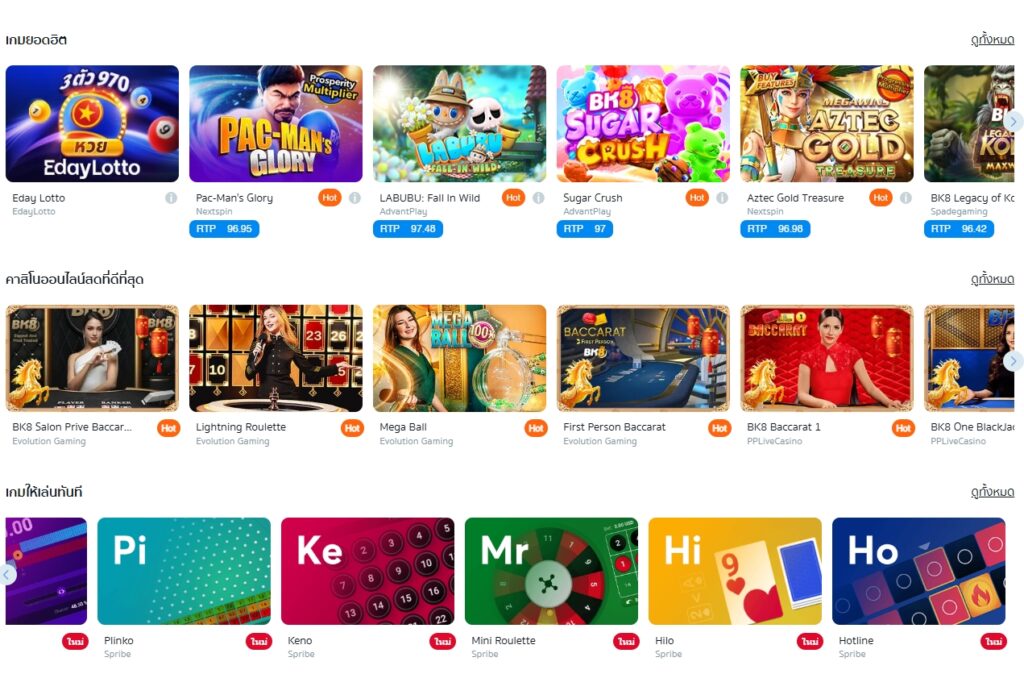1024x699 pixels.
Task: Advance live casino carousel with right arrow
Action: 1013,360
